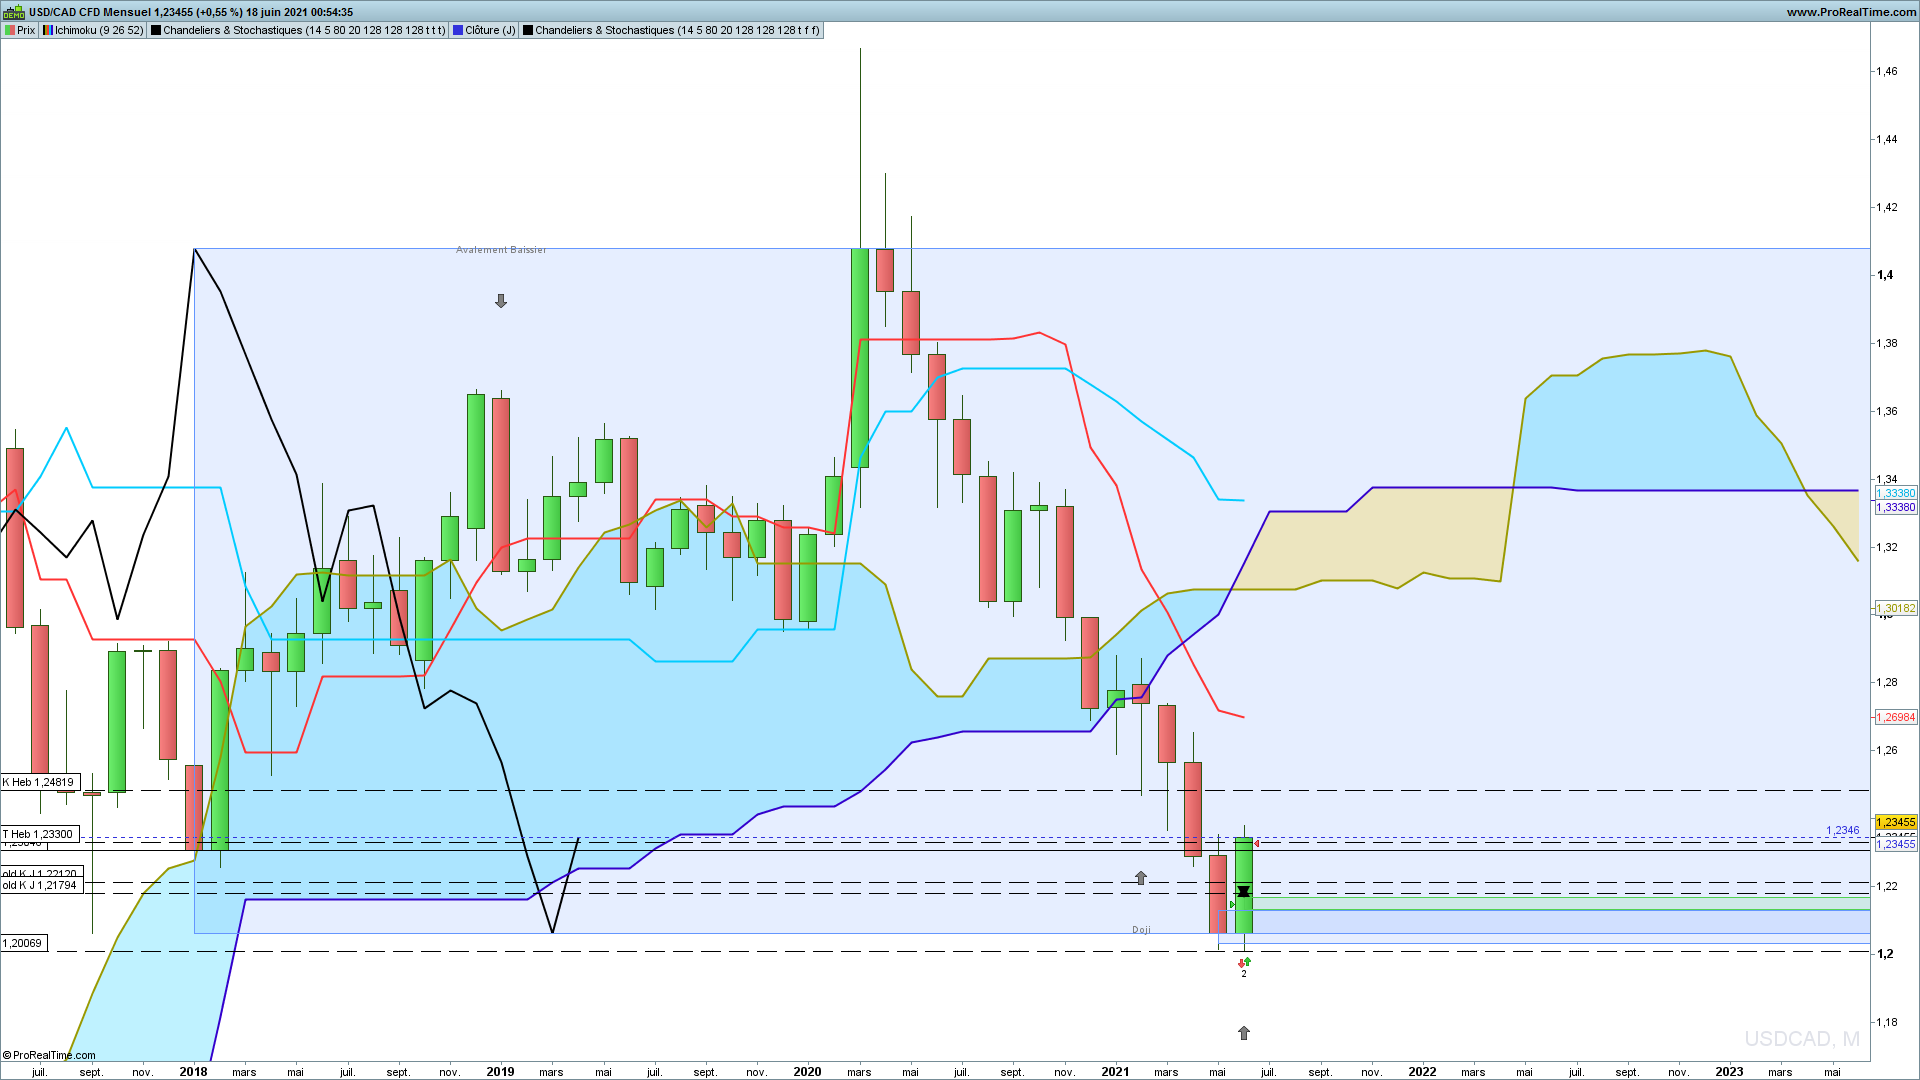Click the Avalement Baissier pattern label

coord(501,250)
